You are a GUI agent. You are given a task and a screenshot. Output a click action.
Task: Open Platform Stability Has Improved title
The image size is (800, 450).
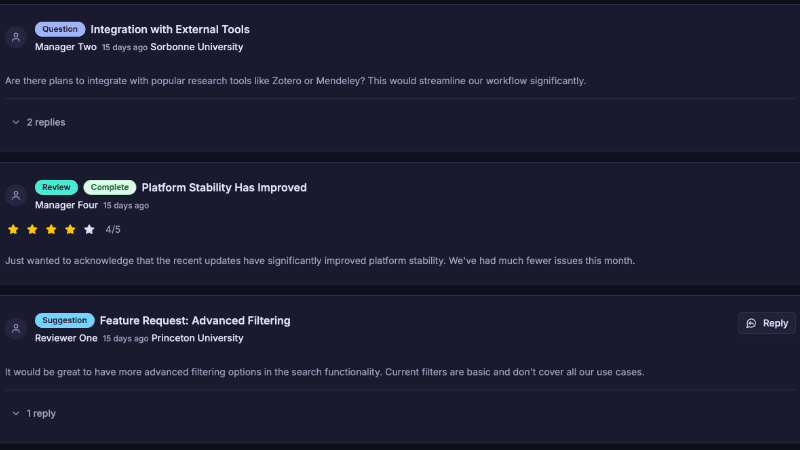224,187
